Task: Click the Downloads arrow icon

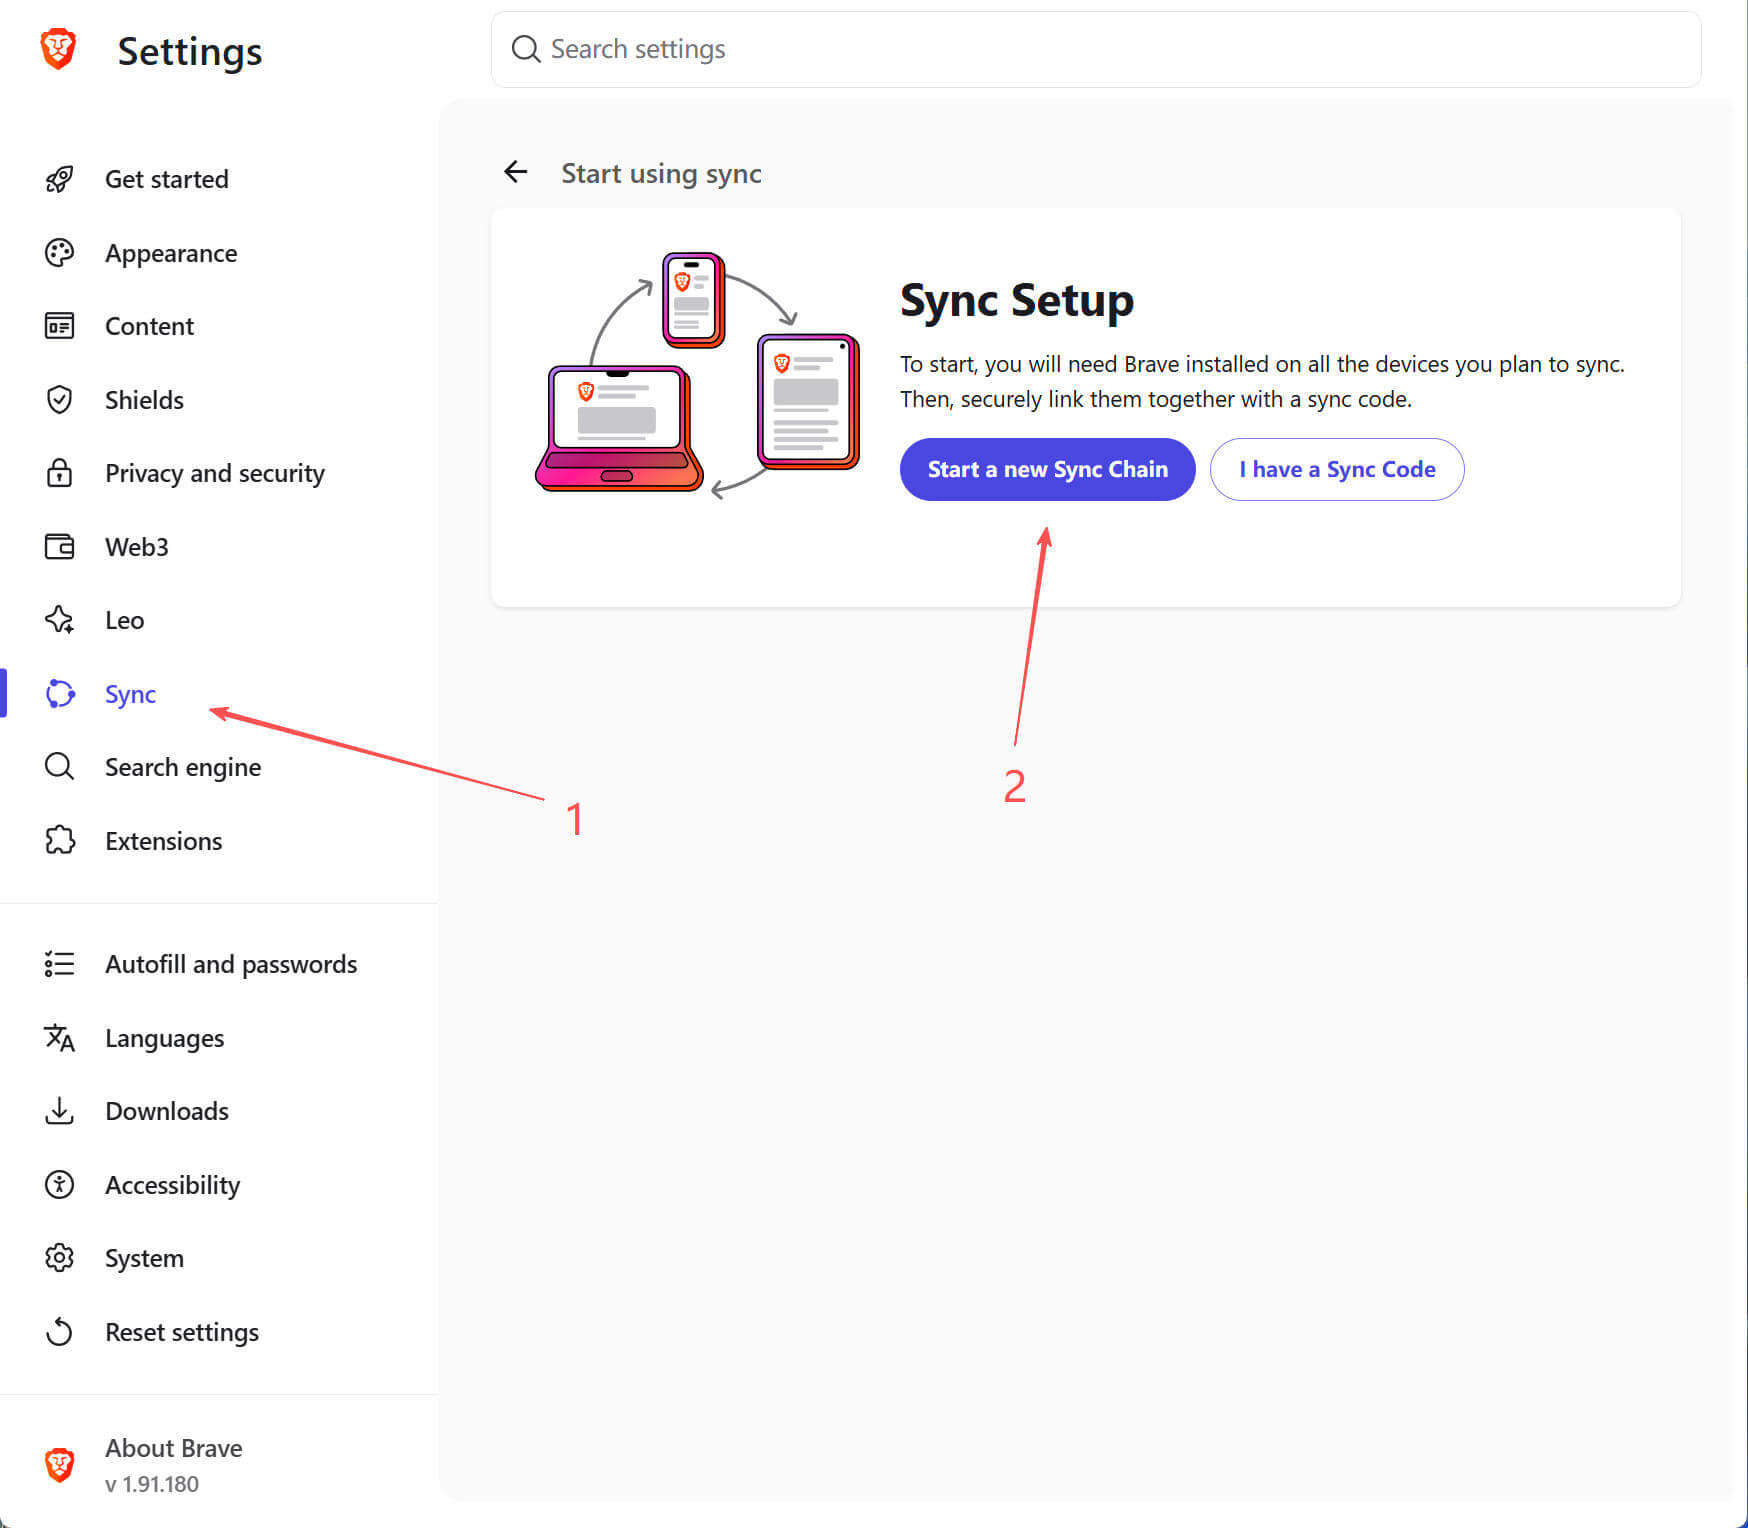Action: point(59,1111)
